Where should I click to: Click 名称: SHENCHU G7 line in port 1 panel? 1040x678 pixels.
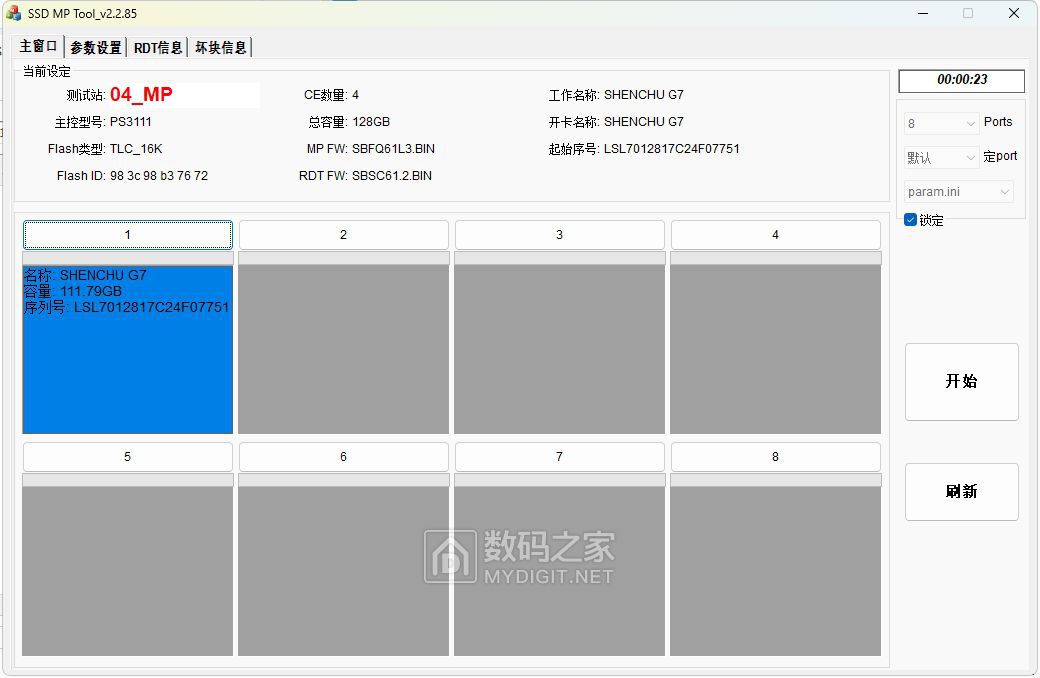(85, 275)
